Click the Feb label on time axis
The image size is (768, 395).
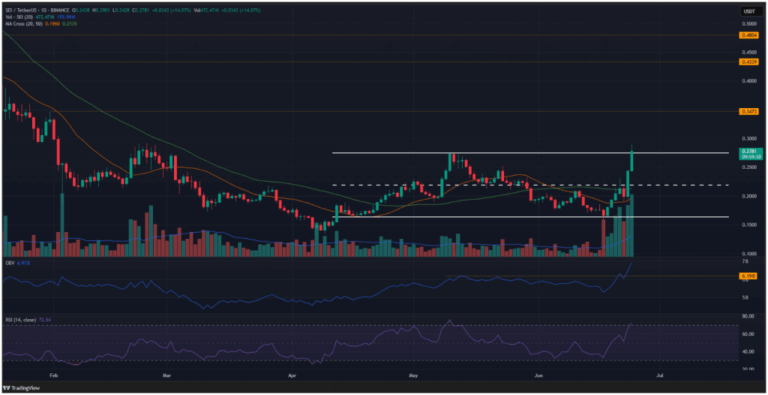(54, 374)
